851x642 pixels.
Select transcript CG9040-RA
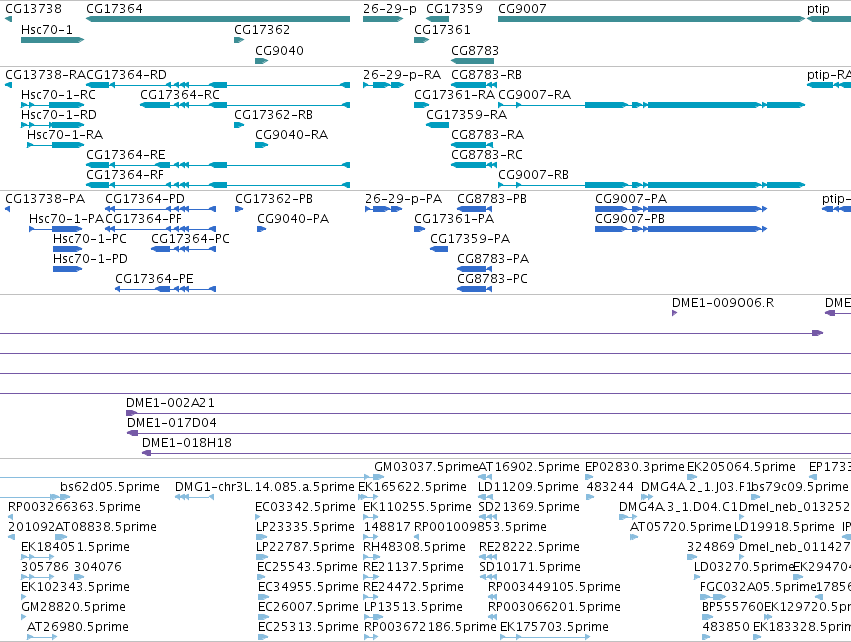click(262, 144)
